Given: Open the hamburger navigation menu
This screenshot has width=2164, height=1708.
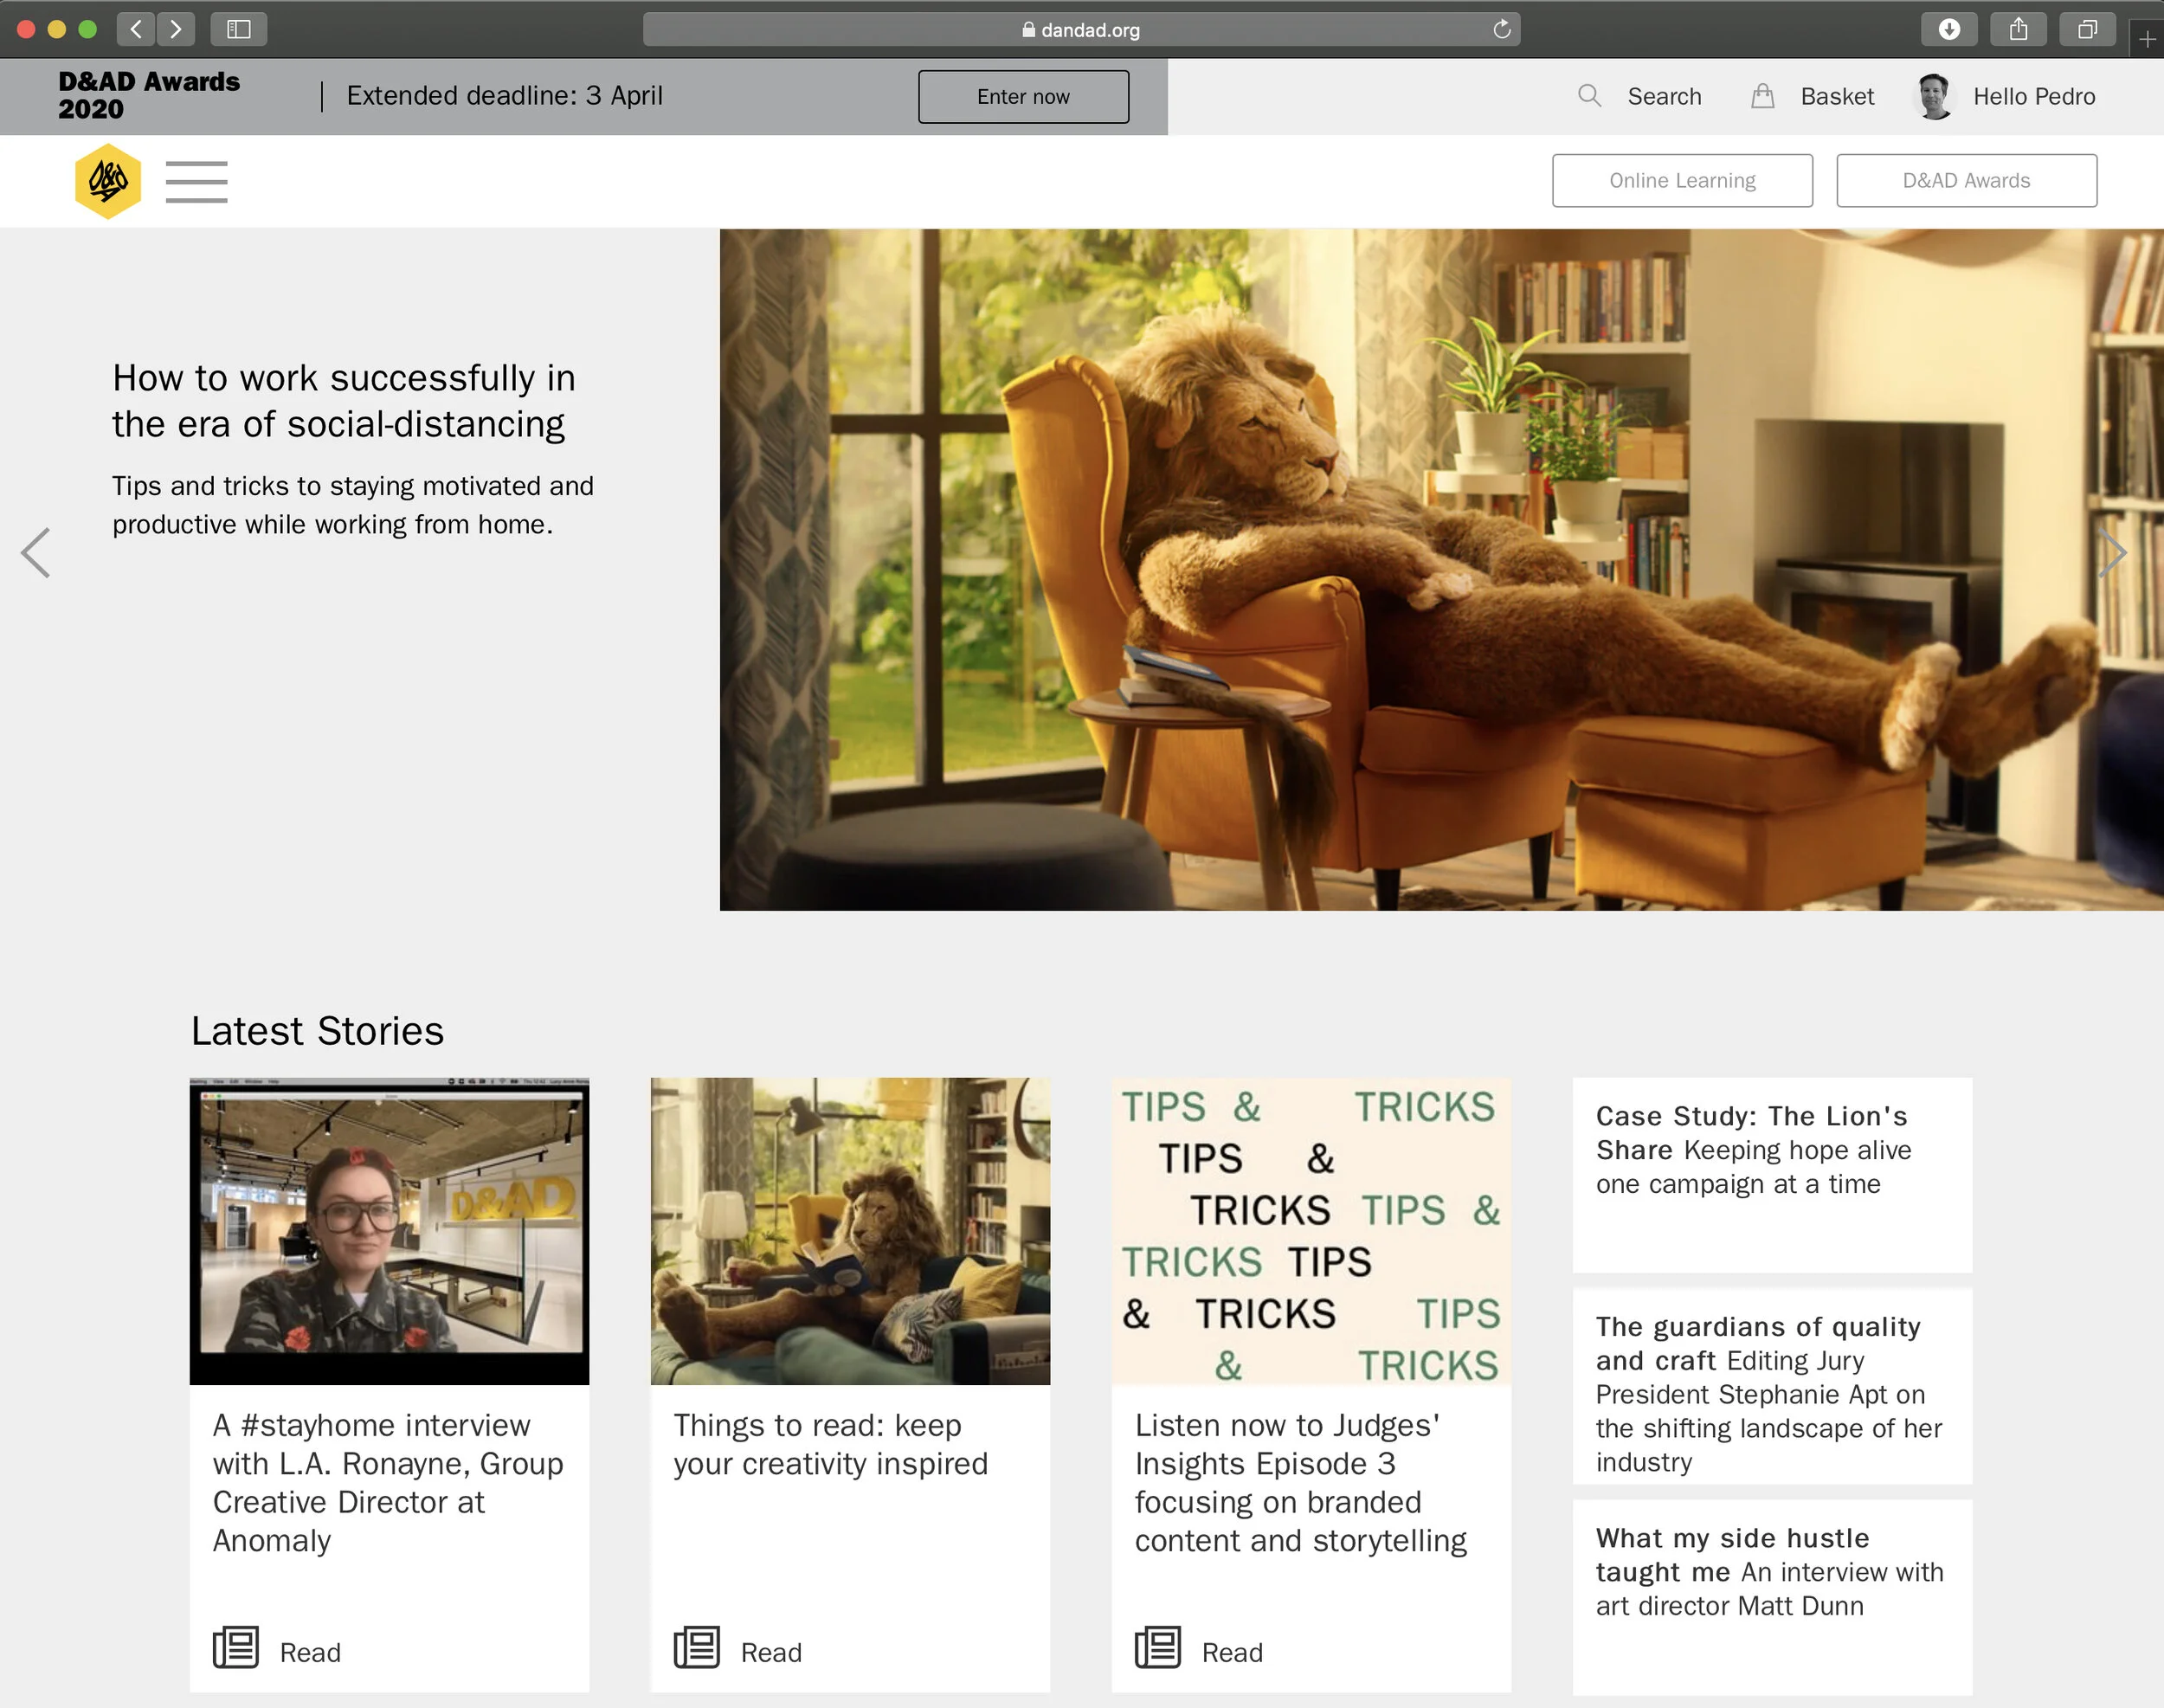Looking at the screenshot, I should [x=196, y=181].
